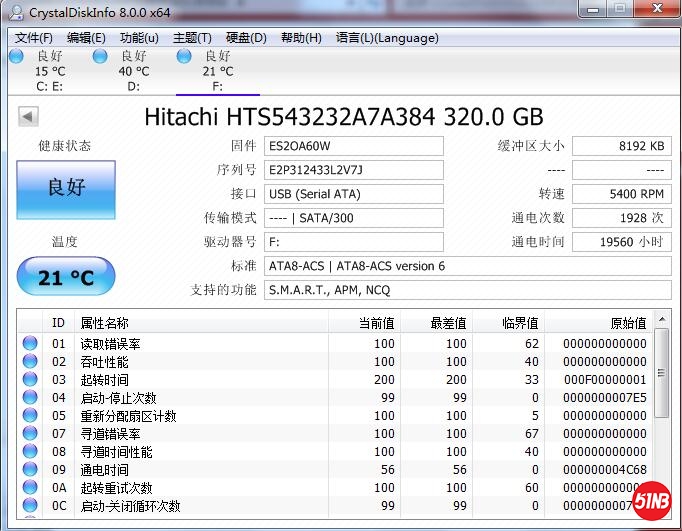Click the 良好 health status button
The image size is (682, 531).
(66, 188)
